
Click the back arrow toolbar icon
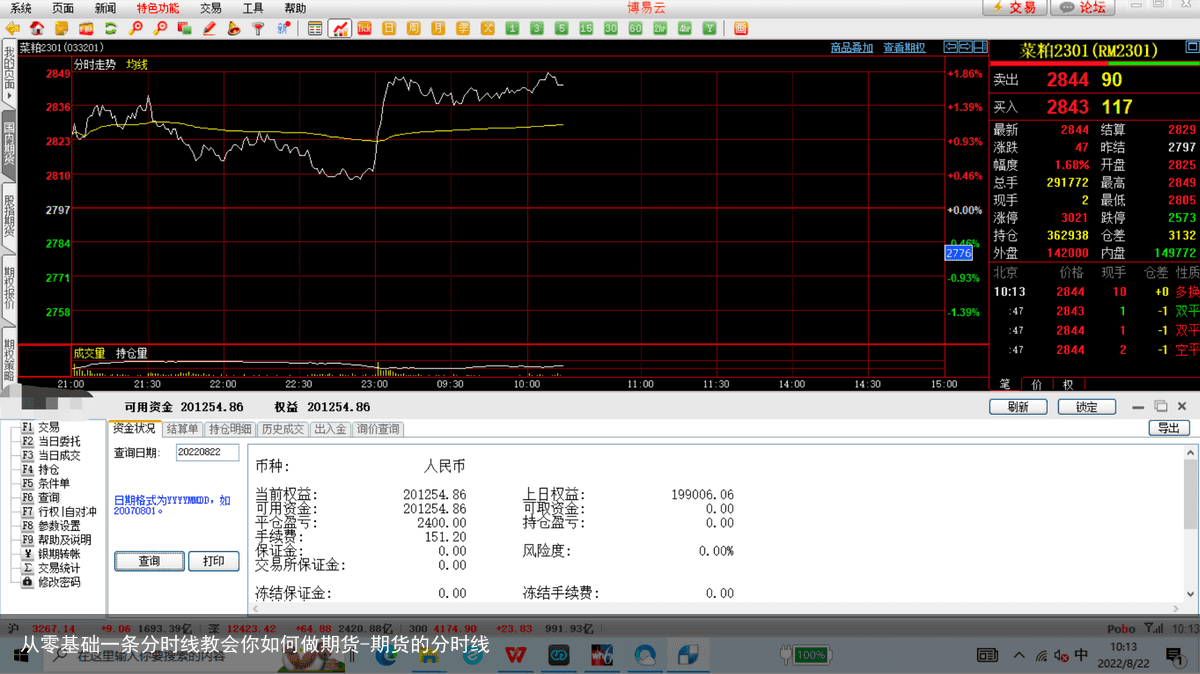(12, 28)
